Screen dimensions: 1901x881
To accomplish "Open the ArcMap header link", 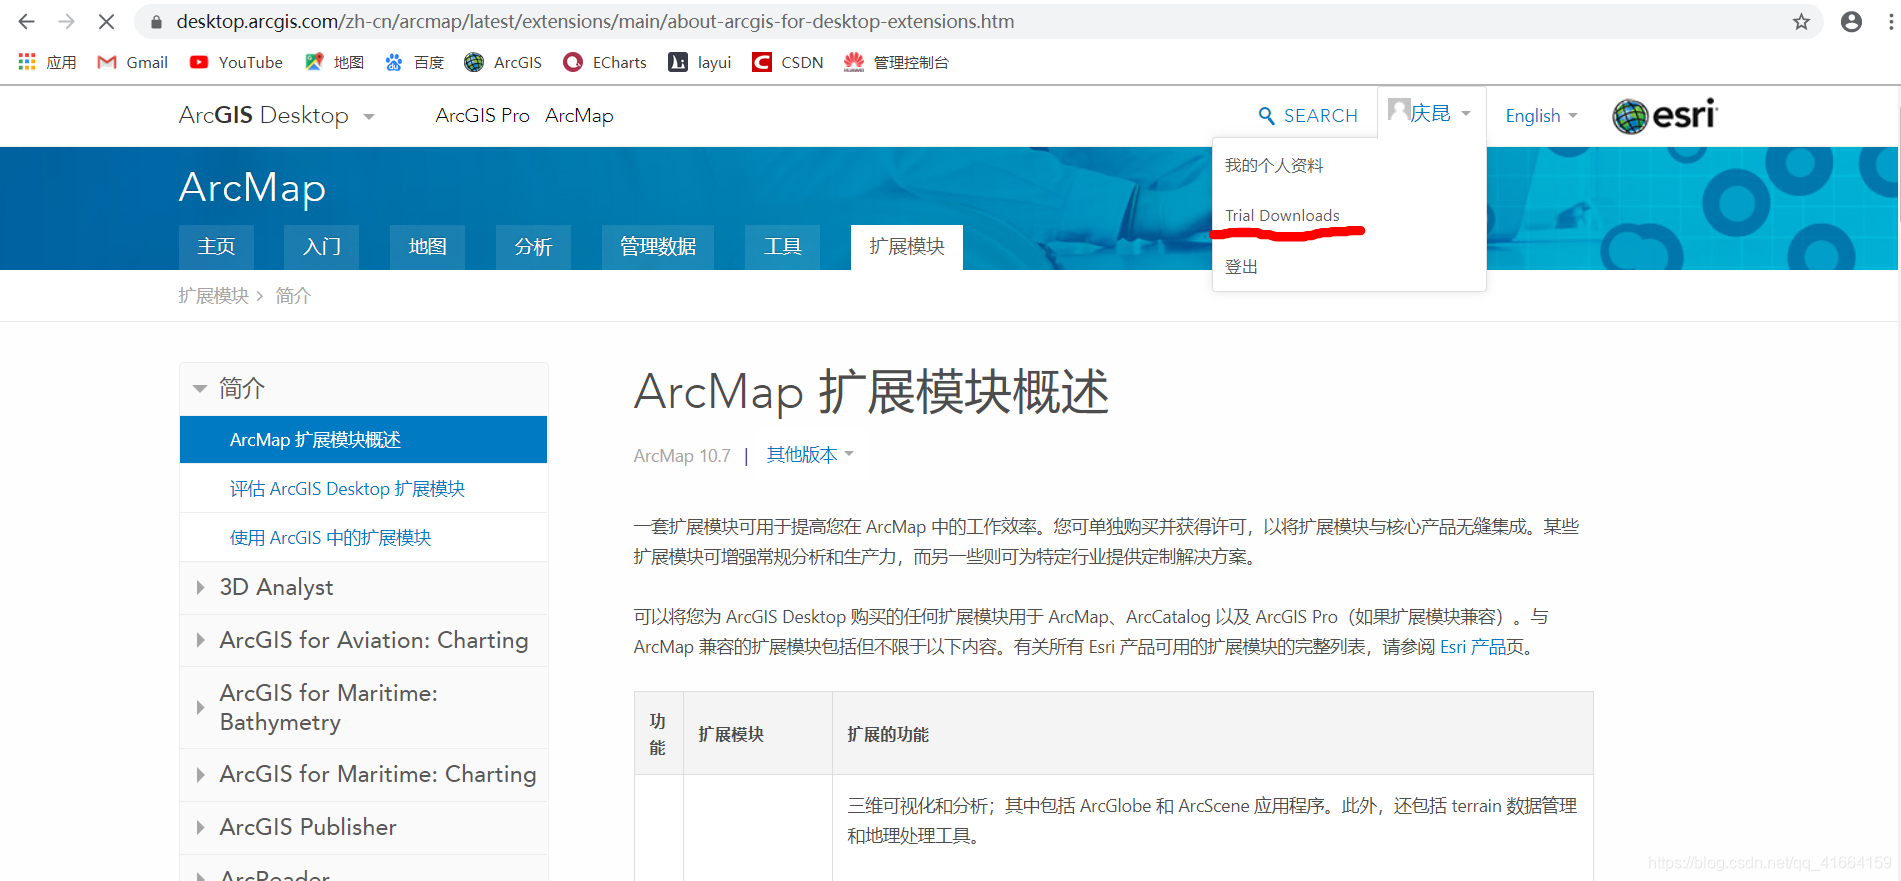I will (579, 116).
